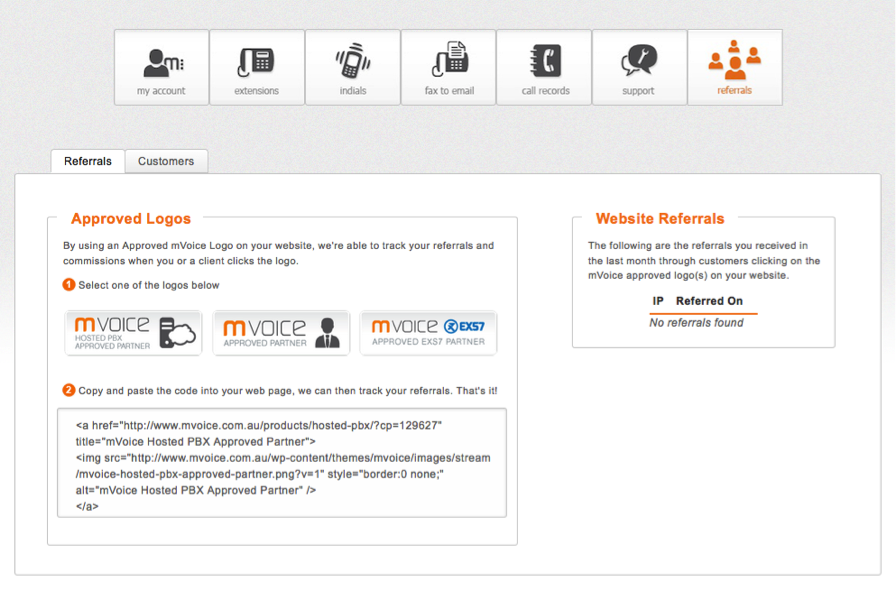Click the support chat wrench icon

click(x=639, y=61)
